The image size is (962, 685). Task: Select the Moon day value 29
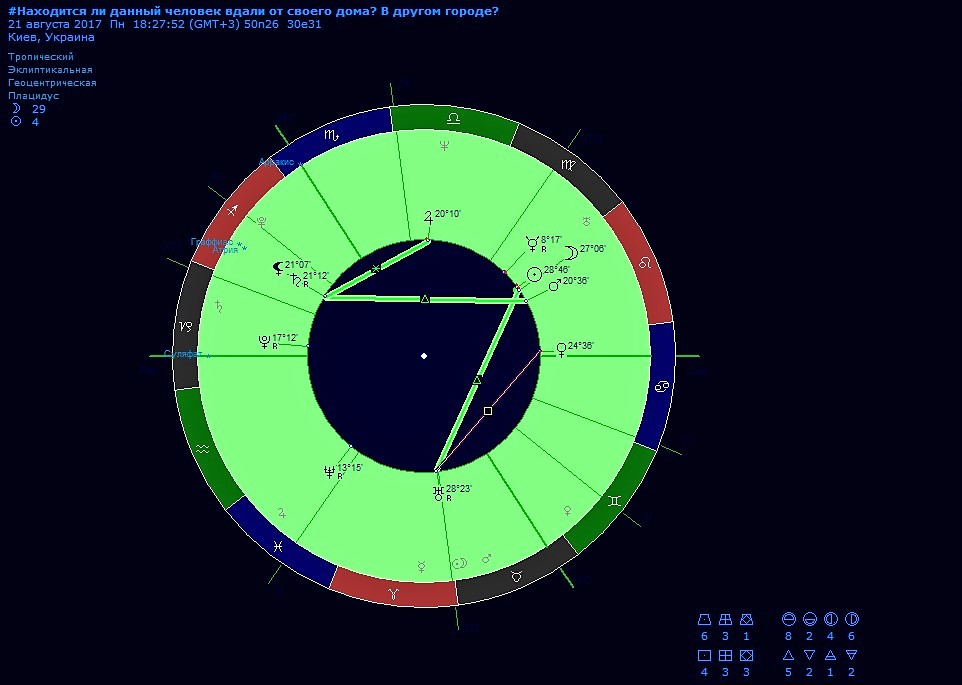(39, 109)
